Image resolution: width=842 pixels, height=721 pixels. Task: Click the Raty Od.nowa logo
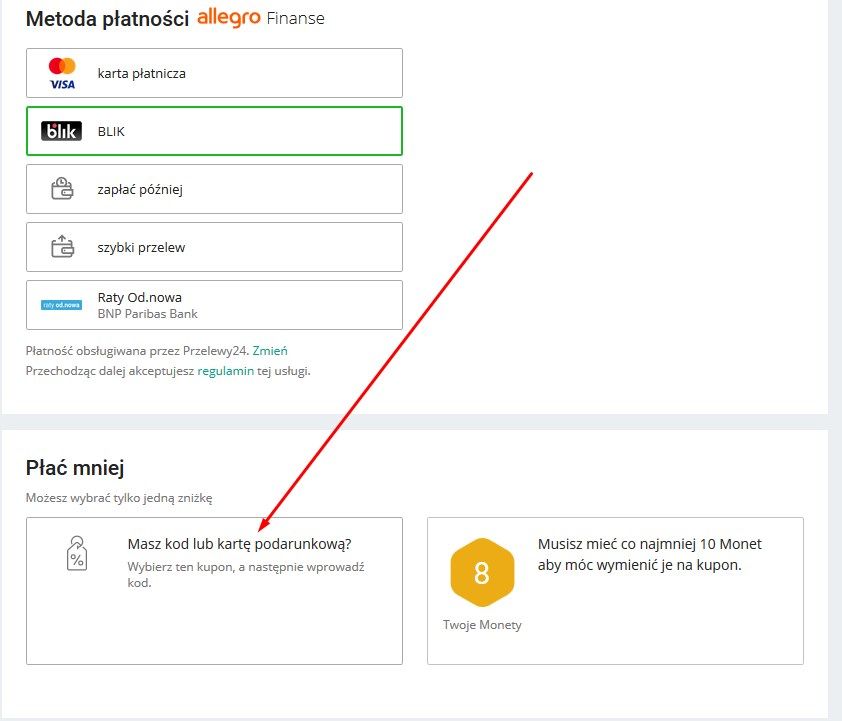(62, 305)
